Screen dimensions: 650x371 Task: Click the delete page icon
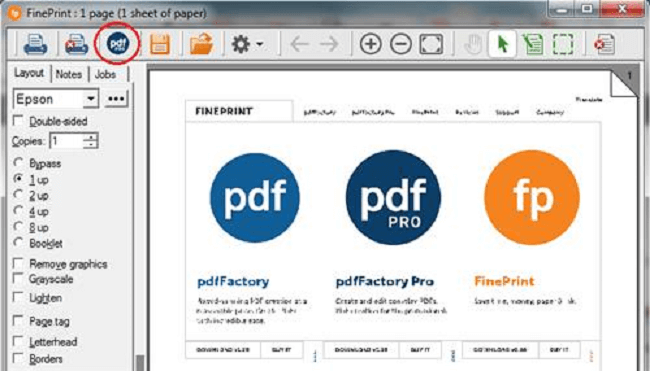604,44
